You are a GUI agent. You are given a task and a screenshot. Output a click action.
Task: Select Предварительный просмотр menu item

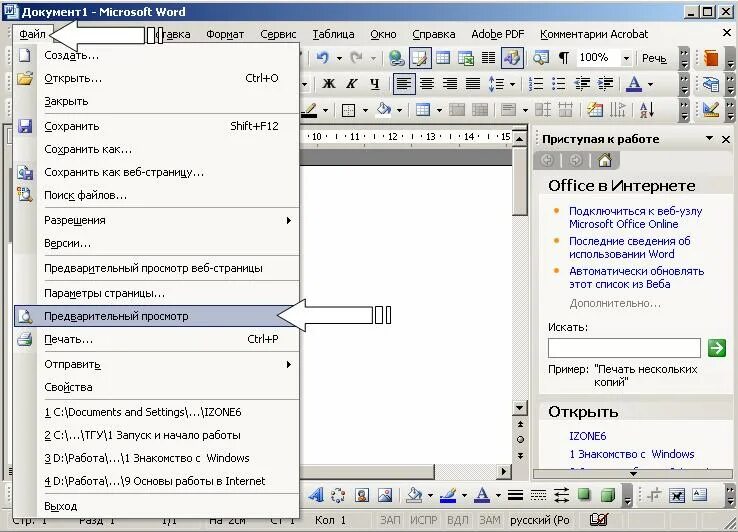click(157, 316)
